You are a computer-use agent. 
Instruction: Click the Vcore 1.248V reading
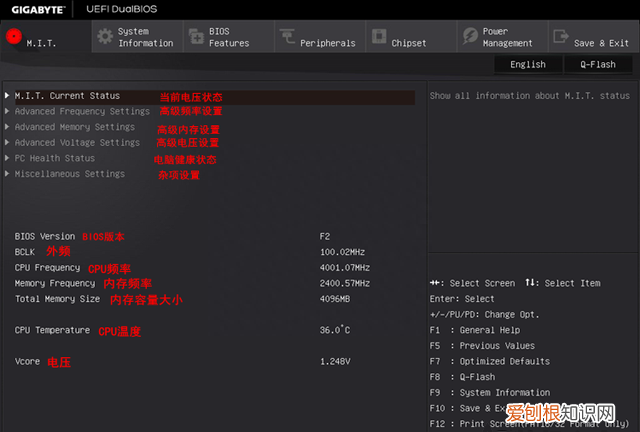click(334, 361)
